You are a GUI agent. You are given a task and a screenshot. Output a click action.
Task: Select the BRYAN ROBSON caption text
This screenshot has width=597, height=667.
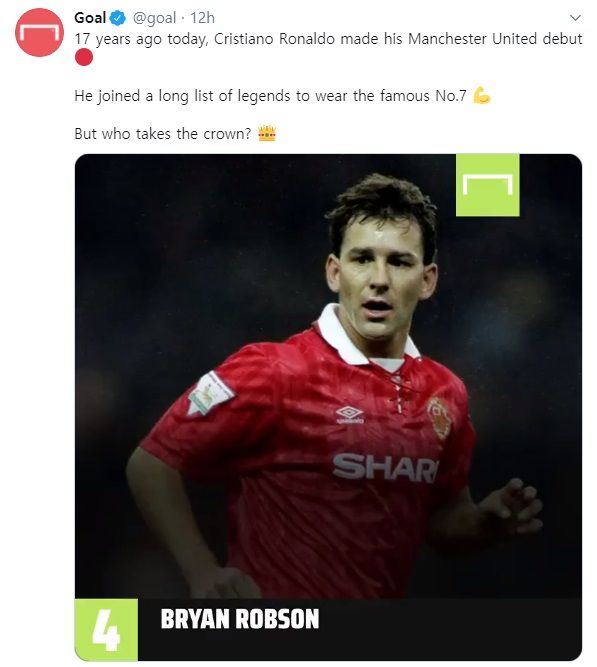coord(240,619)
